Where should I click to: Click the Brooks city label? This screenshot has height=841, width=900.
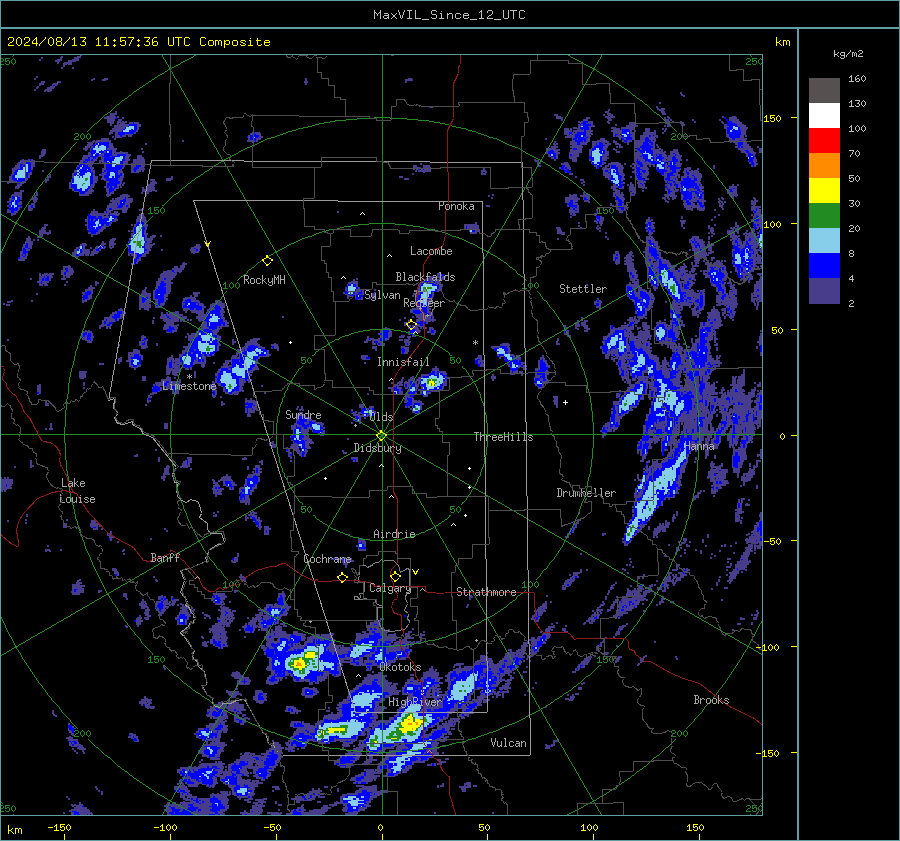pyautogui.click(x=711, y=700)
